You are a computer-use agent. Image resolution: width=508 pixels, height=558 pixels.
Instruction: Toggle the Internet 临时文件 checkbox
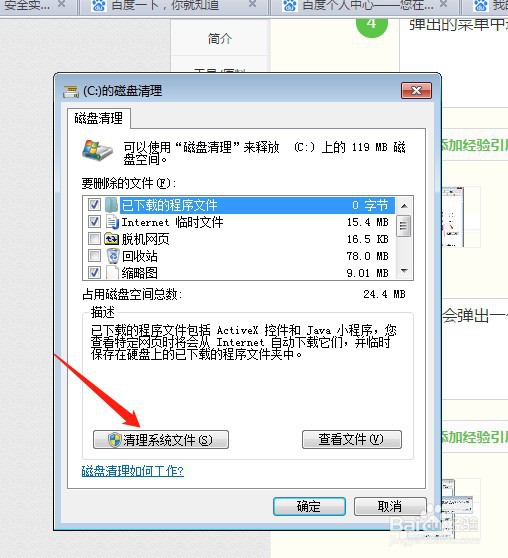[x=94, y=222]
